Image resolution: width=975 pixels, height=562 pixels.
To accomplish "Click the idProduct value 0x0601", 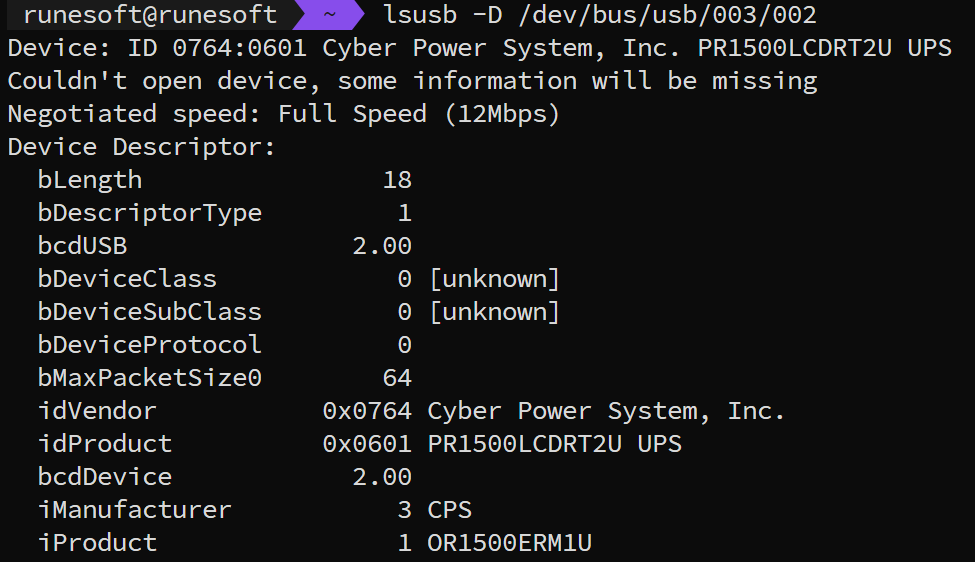I will (x=367, y=444).
